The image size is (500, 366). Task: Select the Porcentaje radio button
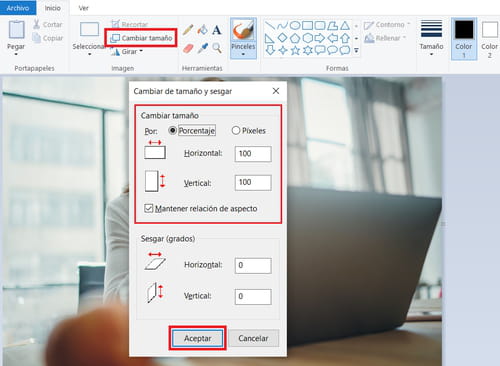click(173, 130)
